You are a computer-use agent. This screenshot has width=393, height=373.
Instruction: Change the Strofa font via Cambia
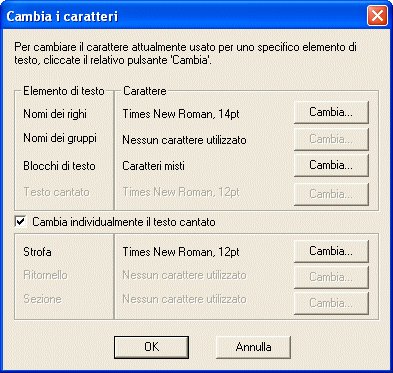point(331,251)
